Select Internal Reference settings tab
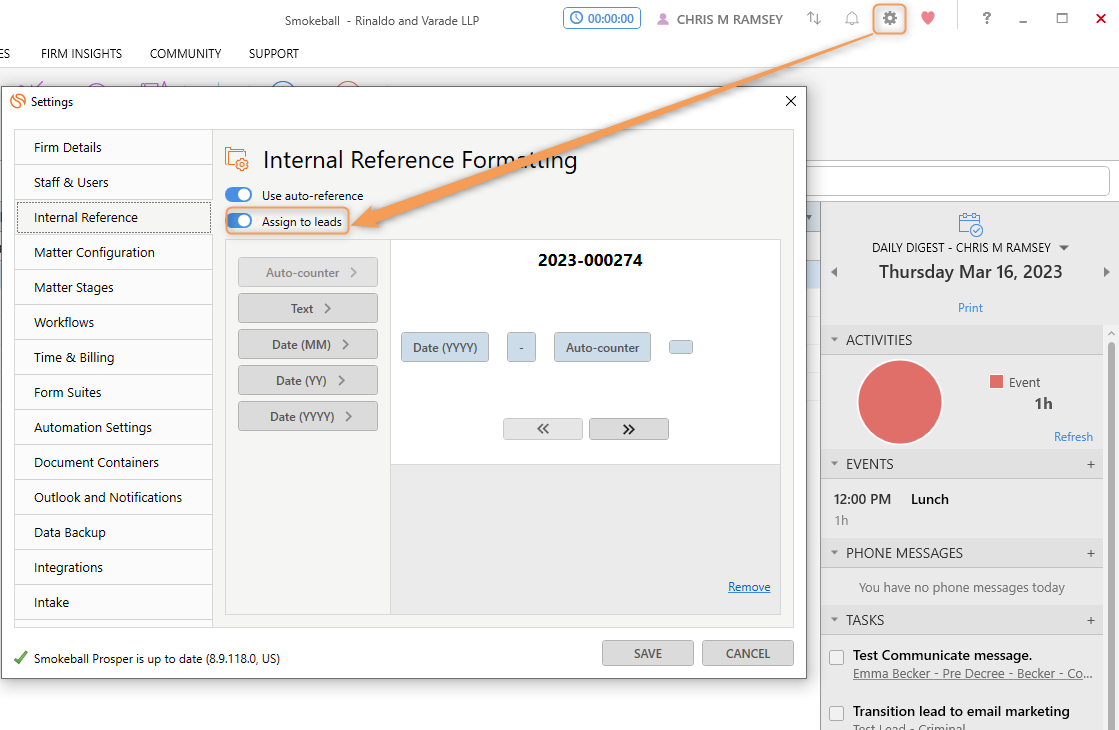Image resolution: width=1119 pixels, height=730 pixels. click(x=113, y=217)
